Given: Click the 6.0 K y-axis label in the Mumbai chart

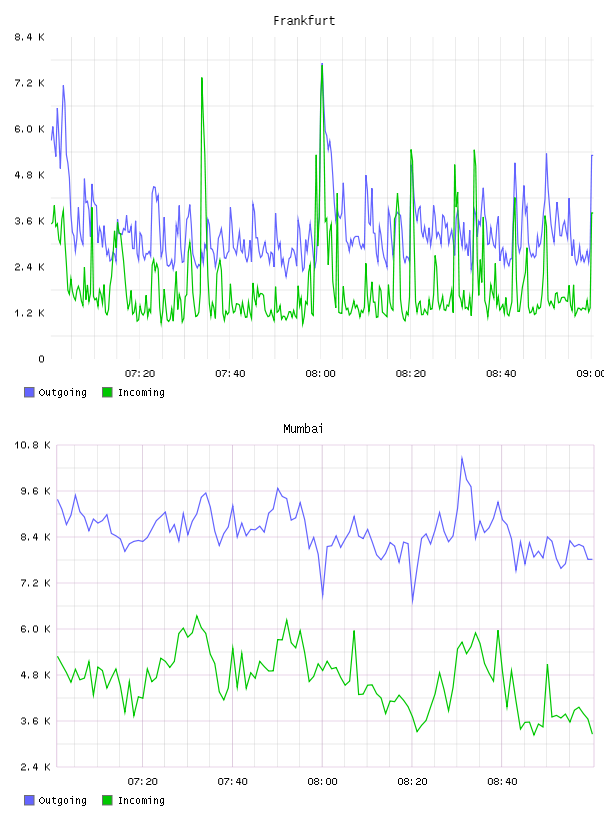Looking at the screenshot, I should 35,629.
